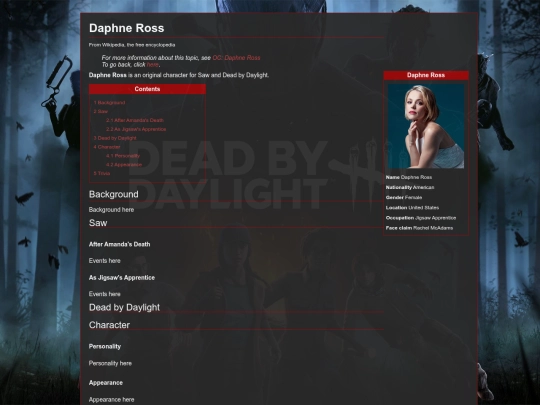Open '2.2 As Jigsaw's Apprentice' contents entry
Viewport: 540px width, 405px height.
pos(136,129)
